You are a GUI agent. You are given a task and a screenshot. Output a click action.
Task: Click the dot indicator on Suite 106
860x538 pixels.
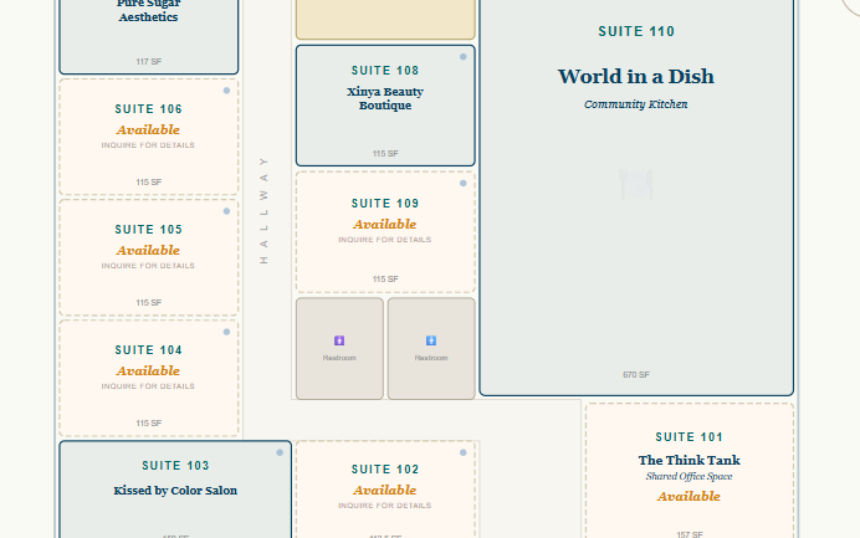(227, 91)
